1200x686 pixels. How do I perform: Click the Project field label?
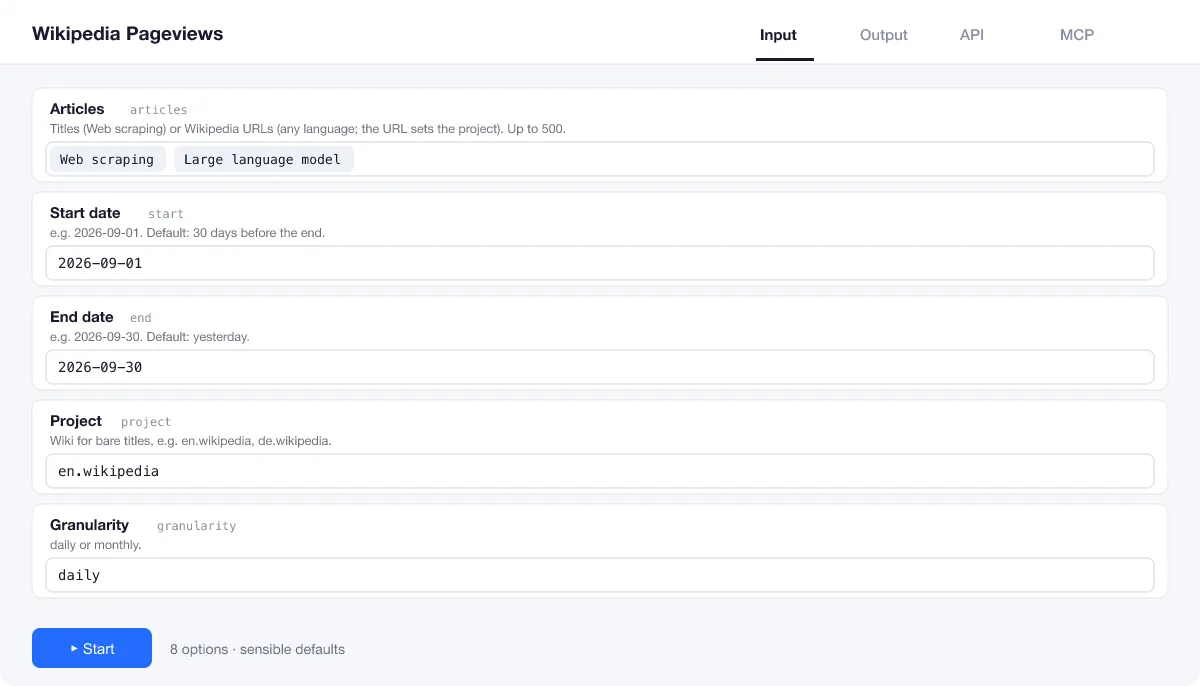point(76,421)
